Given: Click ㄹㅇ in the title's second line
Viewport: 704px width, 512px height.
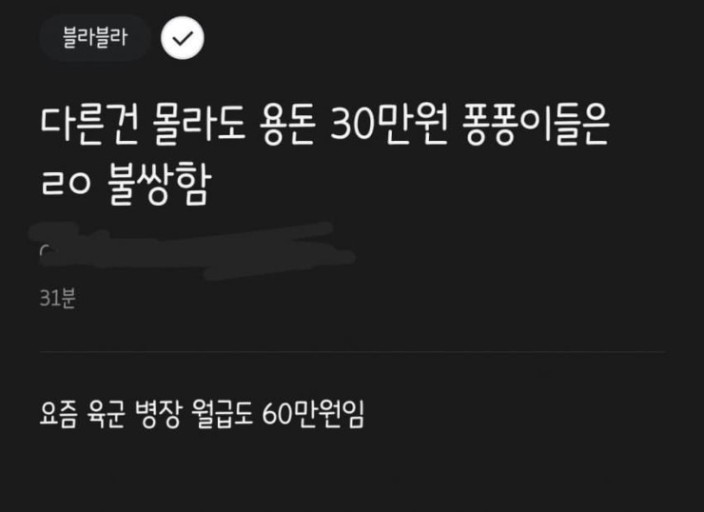Looking at the screenshot, I should tap(66, 183).
